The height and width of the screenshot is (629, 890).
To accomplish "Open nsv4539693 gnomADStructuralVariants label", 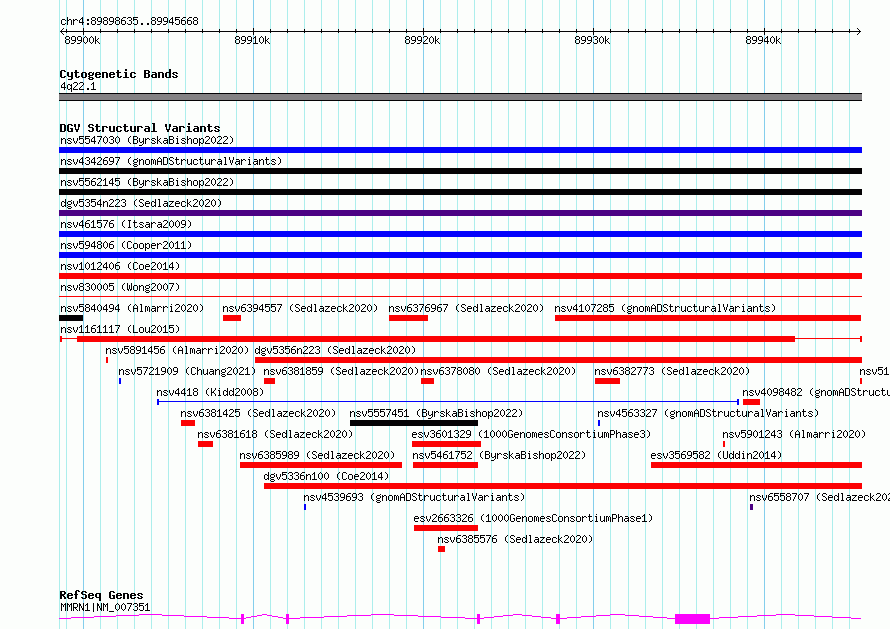I will [414, 497].
